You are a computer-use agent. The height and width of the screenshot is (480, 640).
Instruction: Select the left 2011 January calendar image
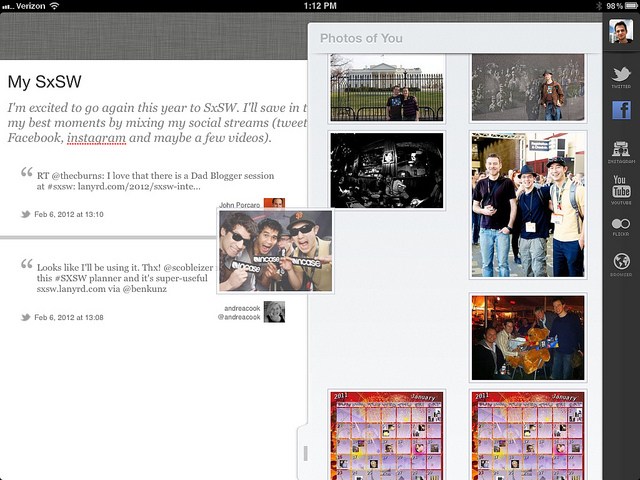[x=387, y=435]
